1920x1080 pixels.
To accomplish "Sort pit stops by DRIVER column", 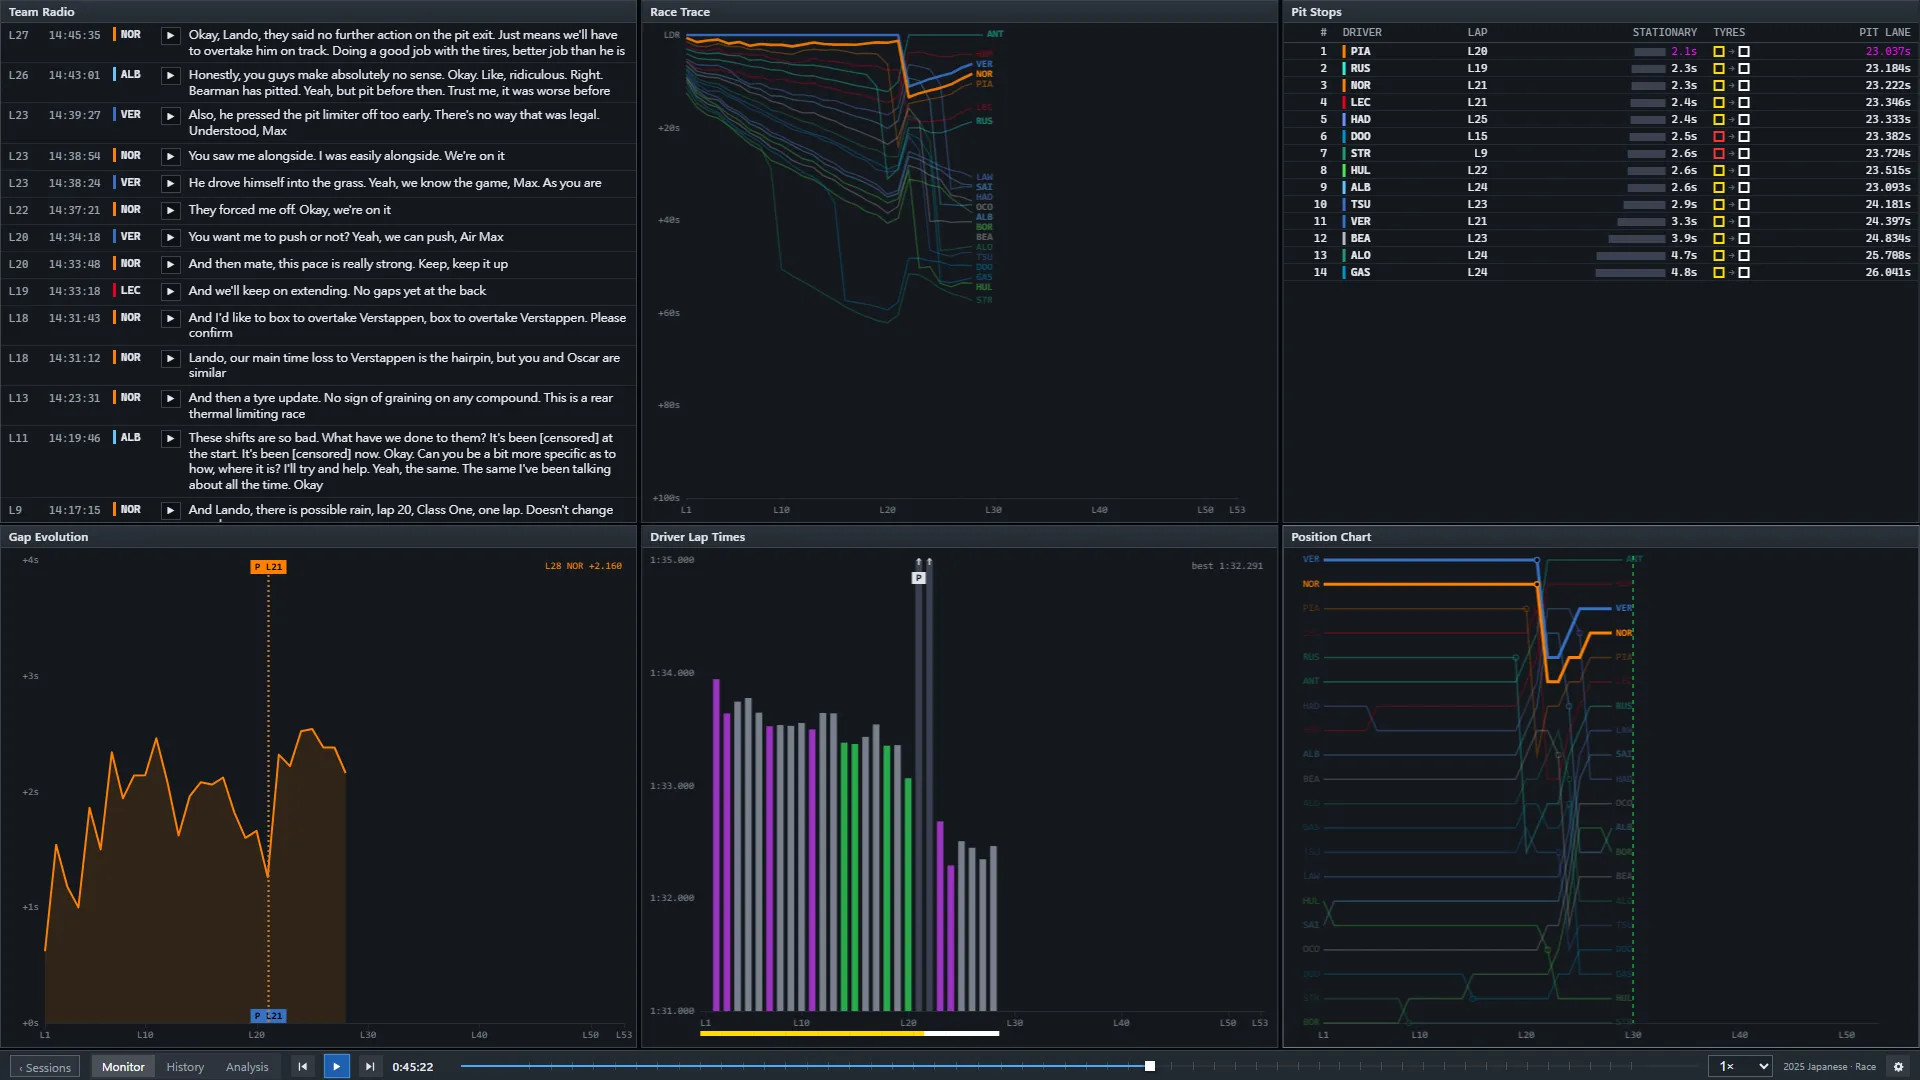I will point(1362,33).
